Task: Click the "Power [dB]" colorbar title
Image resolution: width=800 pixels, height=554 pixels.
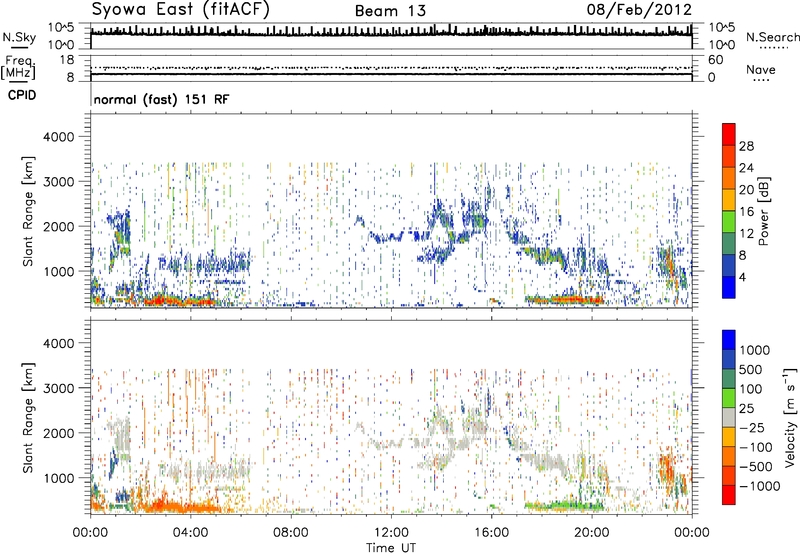Action: click(763, 211)
